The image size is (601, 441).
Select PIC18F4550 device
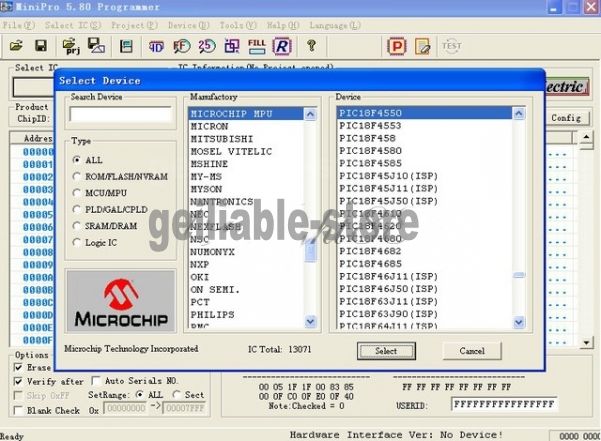pyautogui.click(x=424, y=113)
